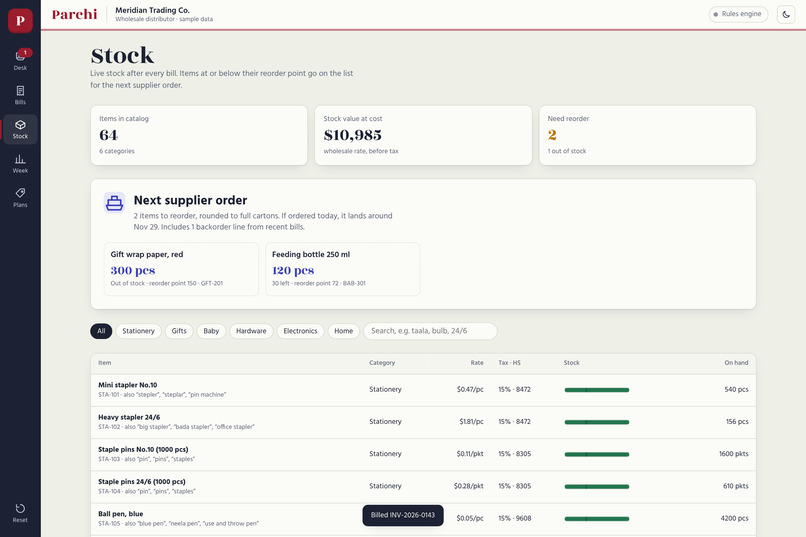
Task: Click the Item column header
Action: point(105,363)
